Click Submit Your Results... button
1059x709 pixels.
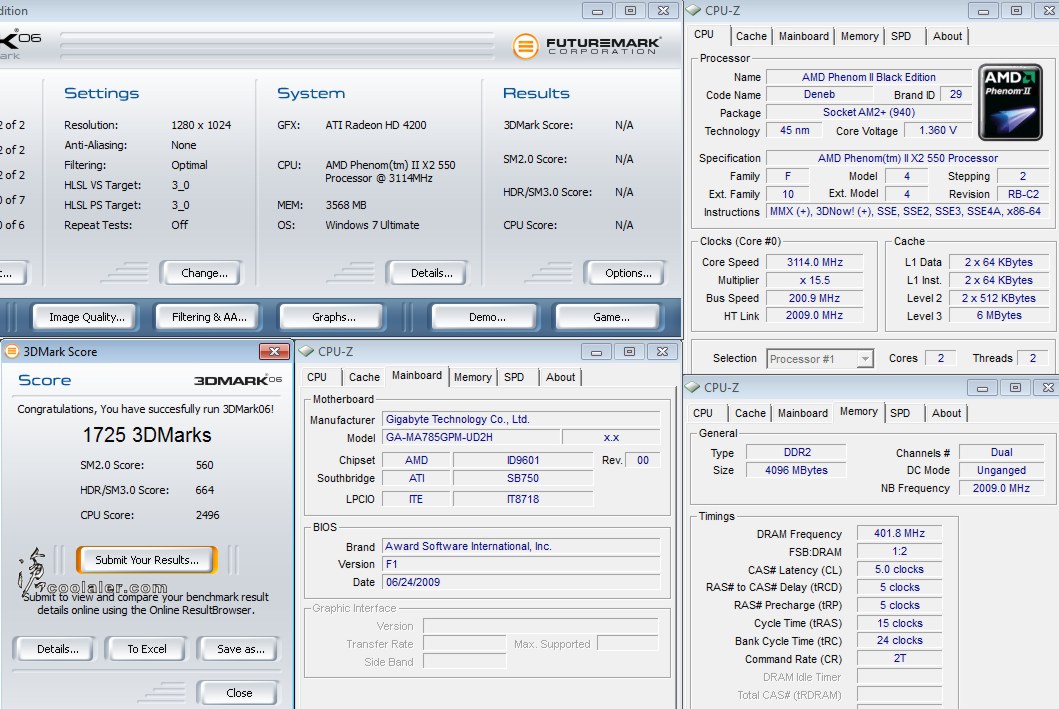click(147, 560)
